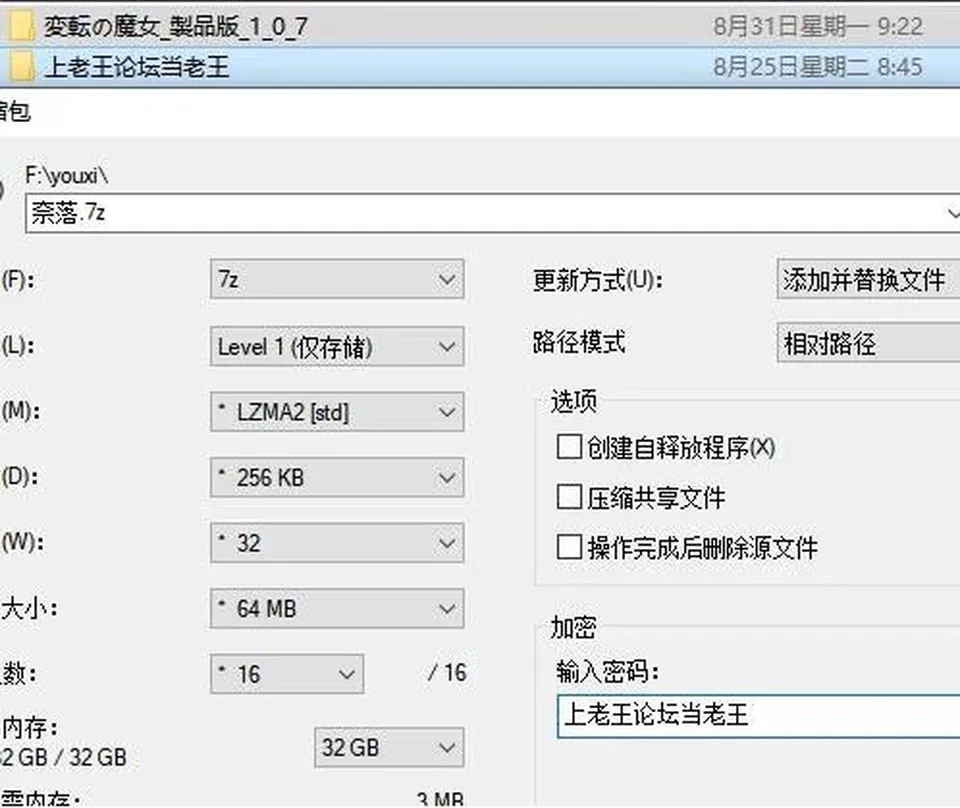Open the compression level dropdown Level 1
Screen dimensions: 960x808
[337, 346]
